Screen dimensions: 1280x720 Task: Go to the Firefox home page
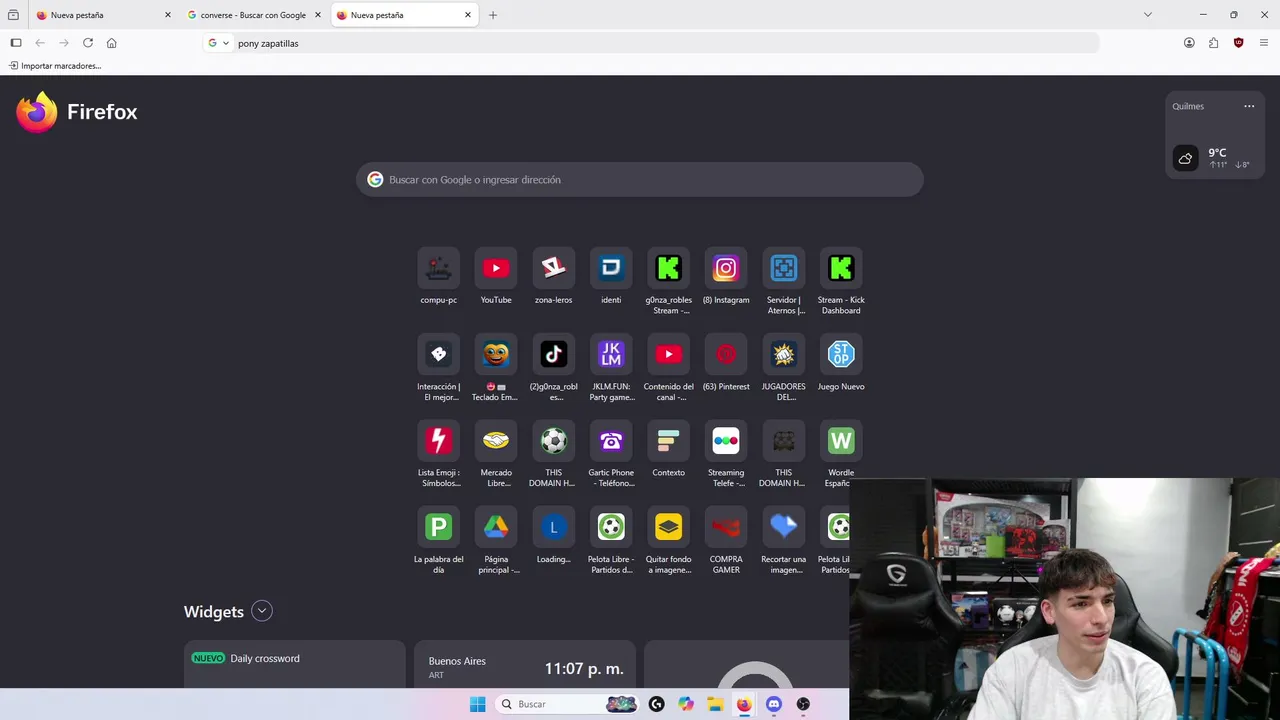pos(112,43)
